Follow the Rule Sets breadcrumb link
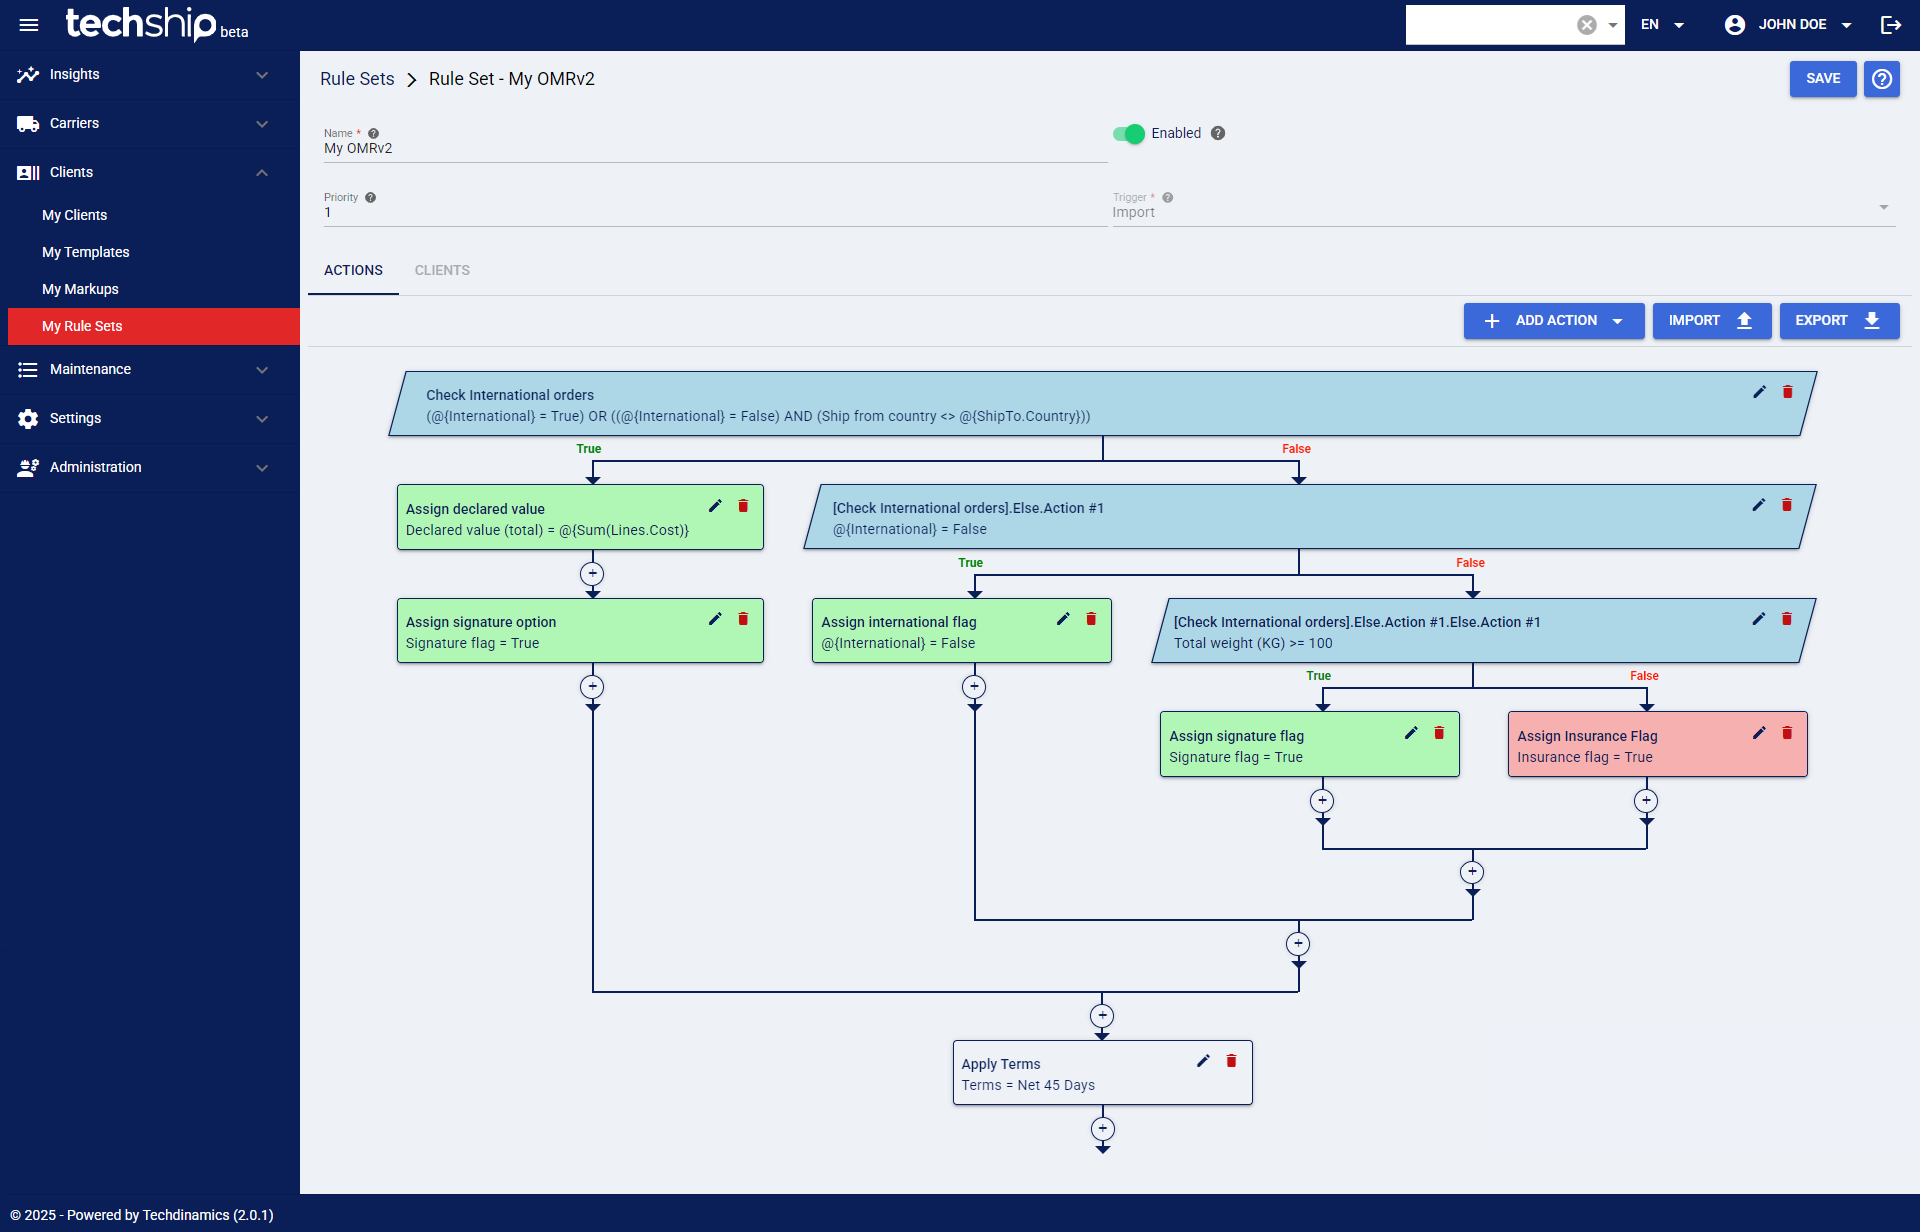 tap(357, 78)
